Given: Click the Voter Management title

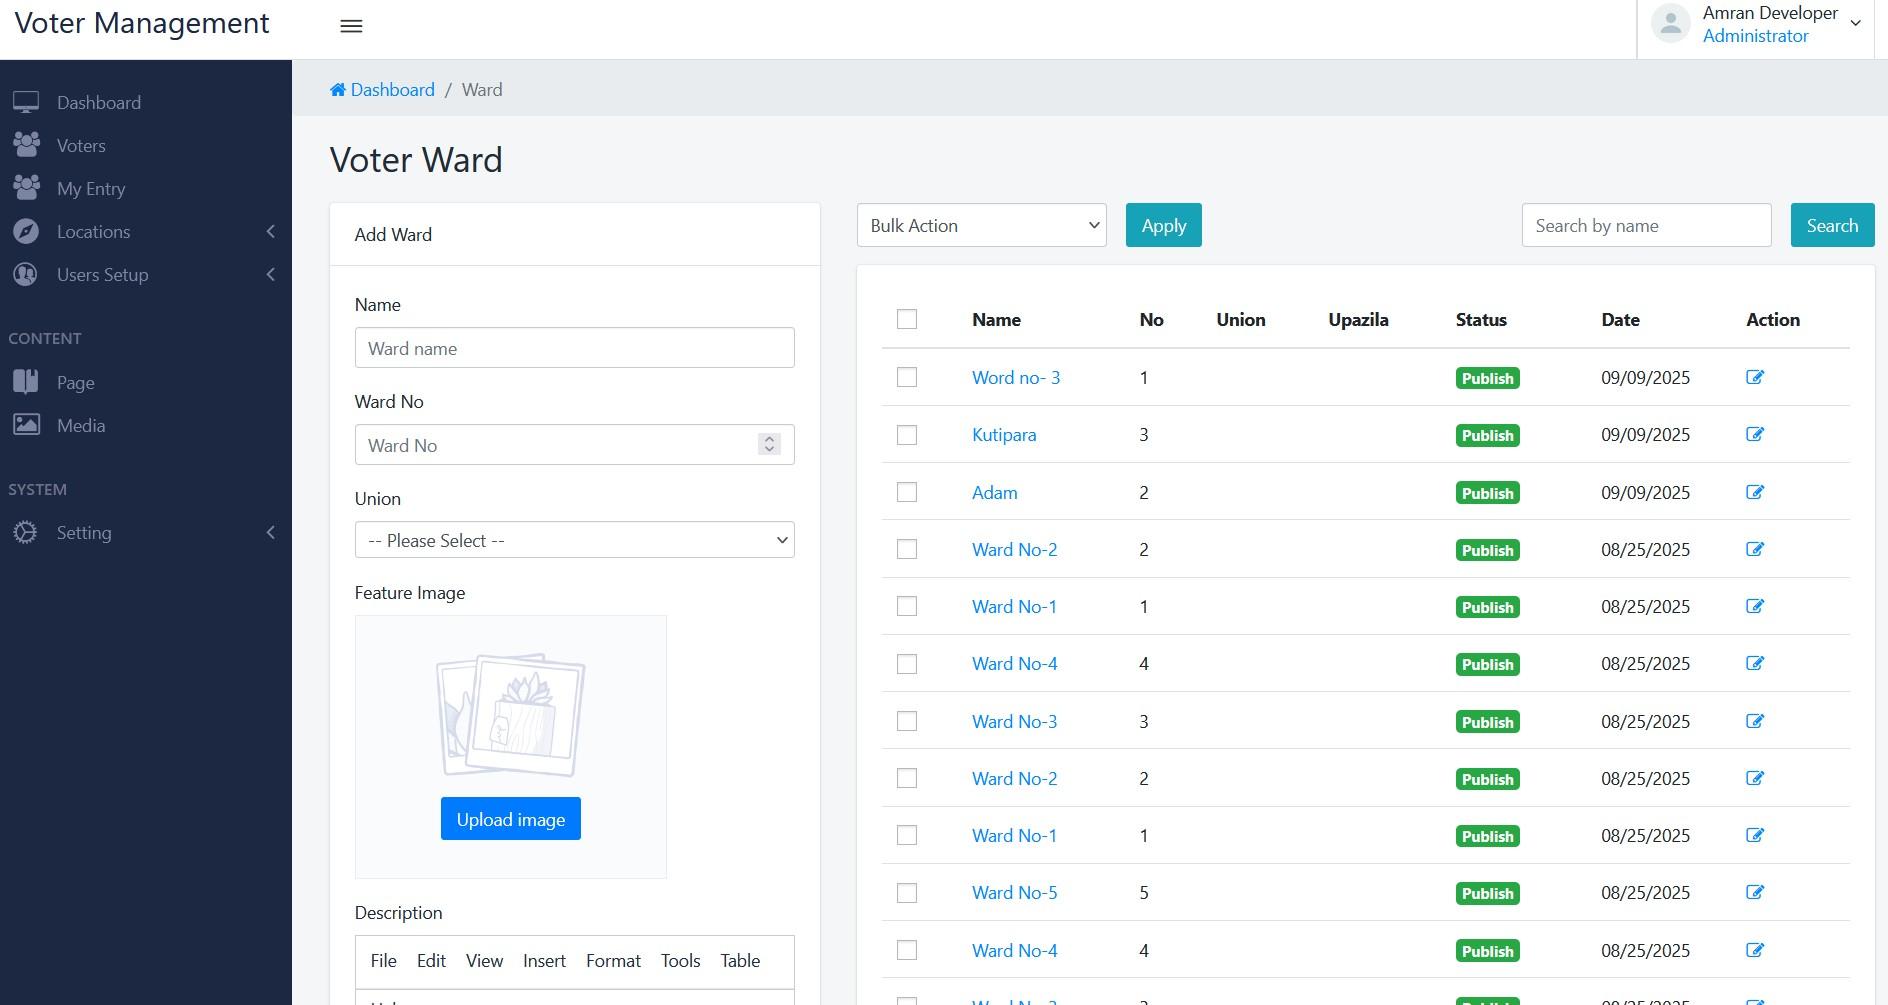Looking at the screenshot, I should coord(142,23).
